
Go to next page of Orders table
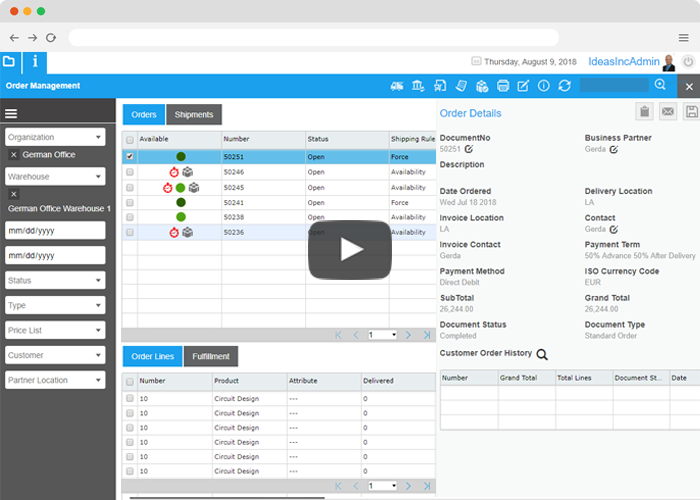408,335
